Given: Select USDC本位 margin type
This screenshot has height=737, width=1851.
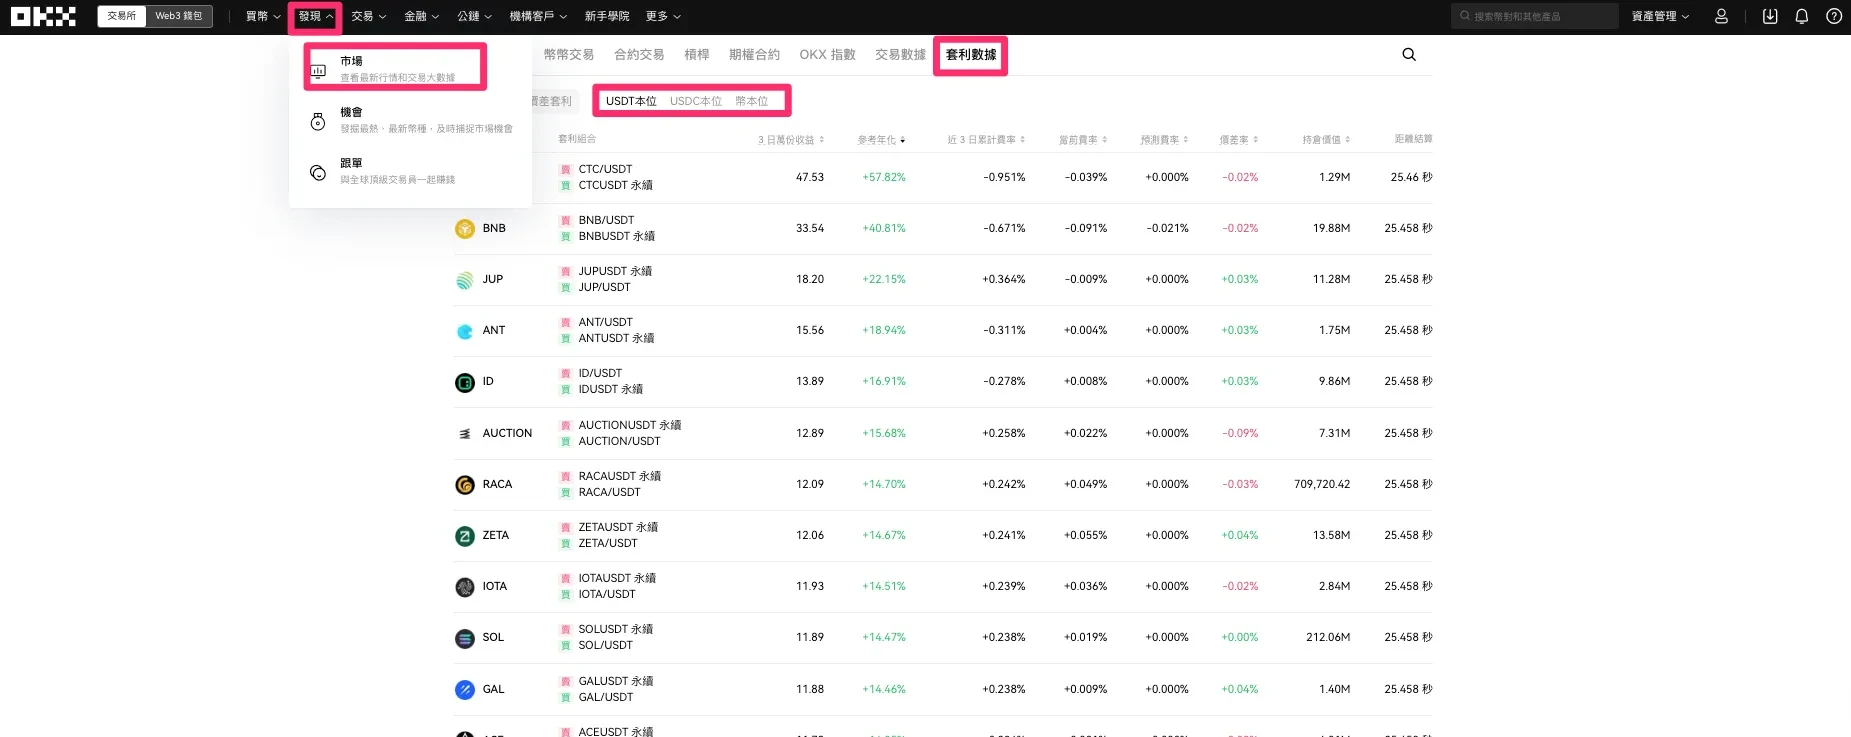Looking at the screenshot, I should (696, 101).
